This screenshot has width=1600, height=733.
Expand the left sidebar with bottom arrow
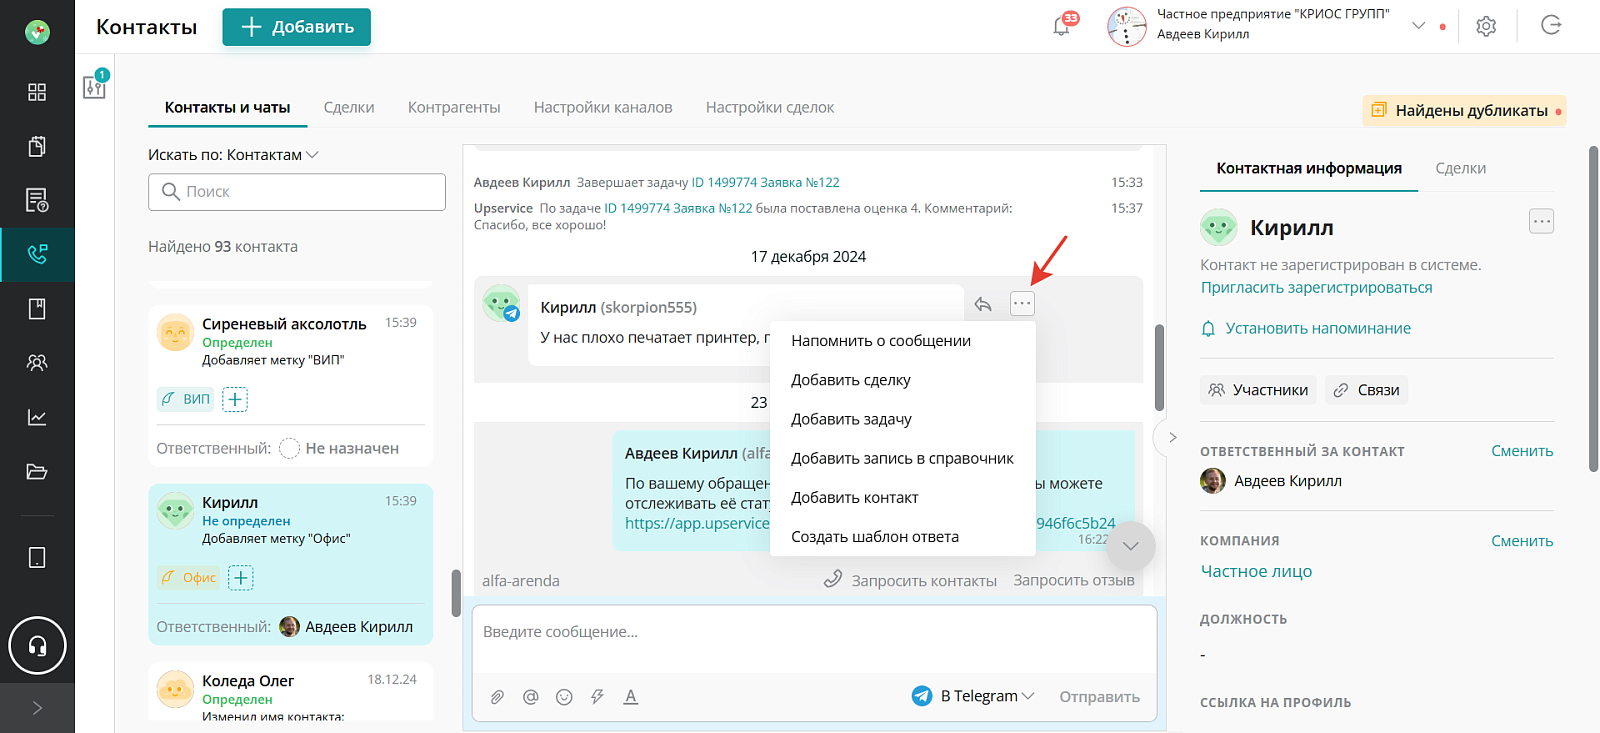point(37,708)
